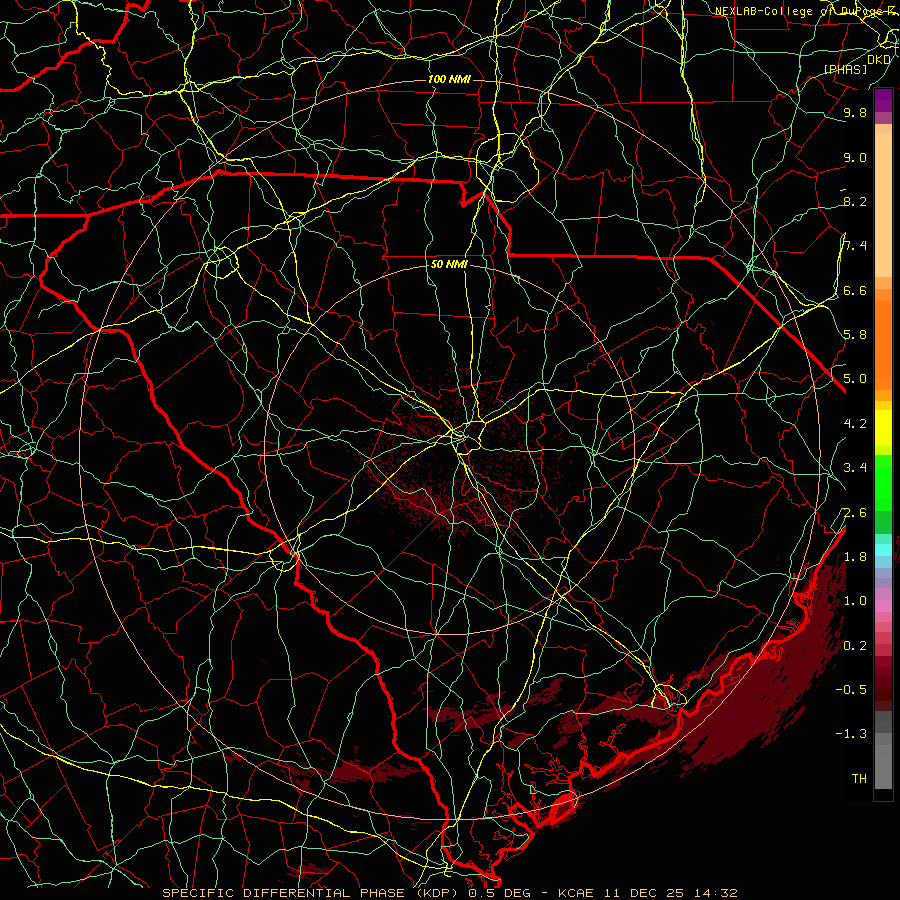Click the 5.8 value on the color scale
Screen dimensions: 900x900
tap(855, 335)
